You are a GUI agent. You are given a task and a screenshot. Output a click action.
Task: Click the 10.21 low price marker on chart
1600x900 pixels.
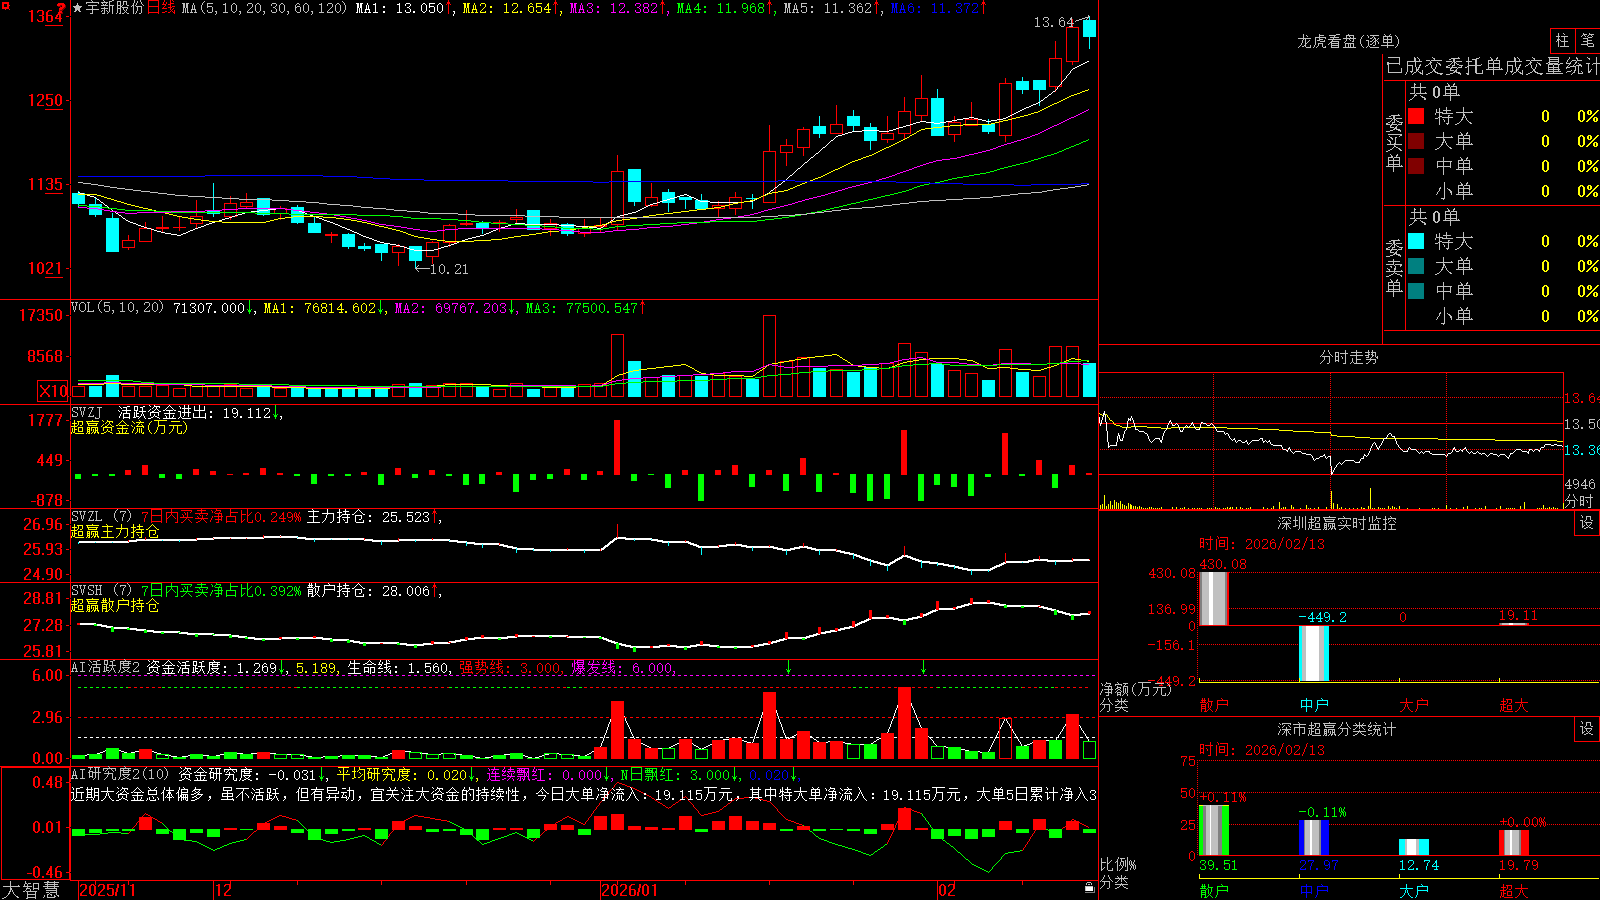(x=448, y=269)
